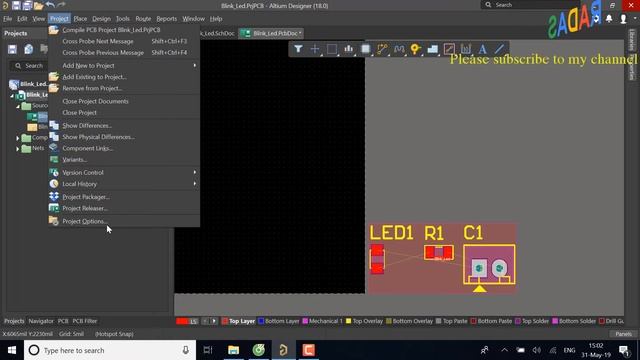This screenshot has height=360, width=640.
Task: Toggle the Bottom Overlay layer tab
Action: pyautogui.click(x=409, y=321)
